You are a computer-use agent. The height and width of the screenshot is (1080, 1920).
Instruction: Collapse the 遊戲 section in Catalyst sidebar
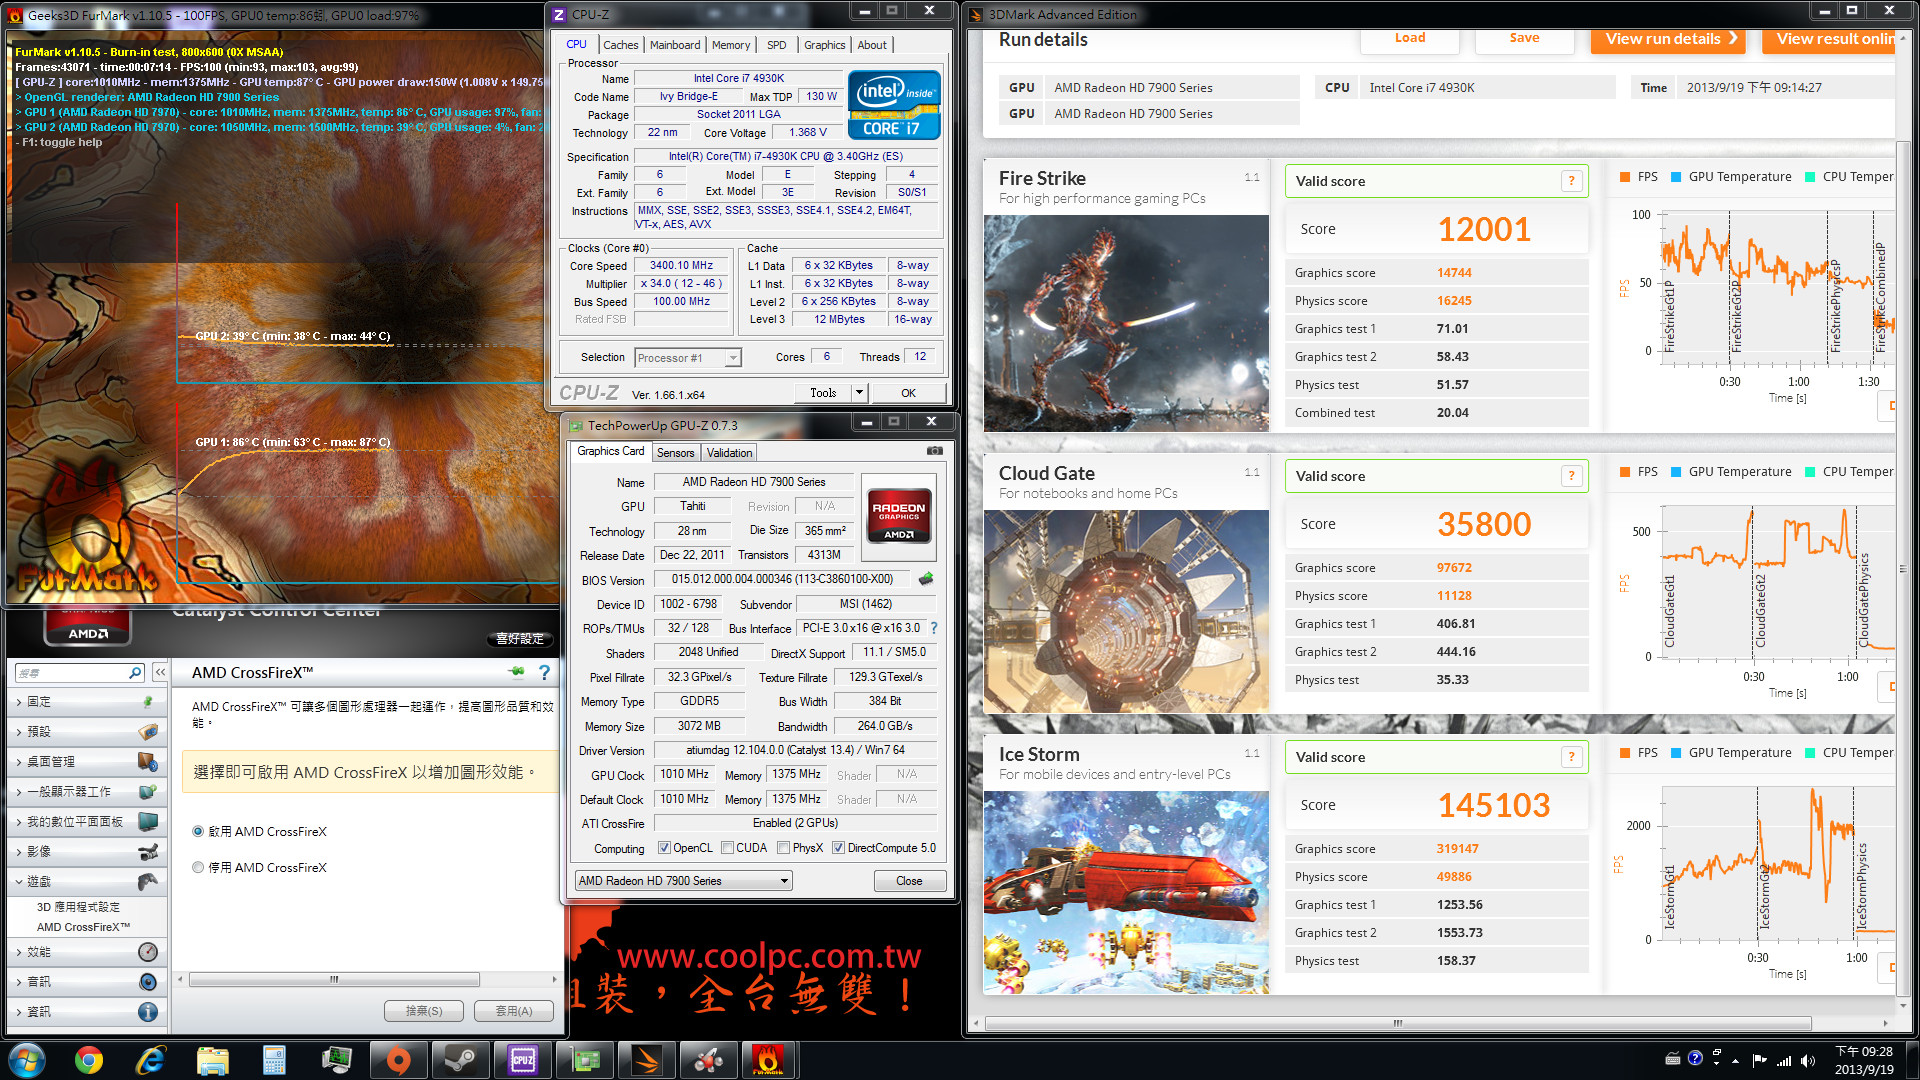coord(85,882)
